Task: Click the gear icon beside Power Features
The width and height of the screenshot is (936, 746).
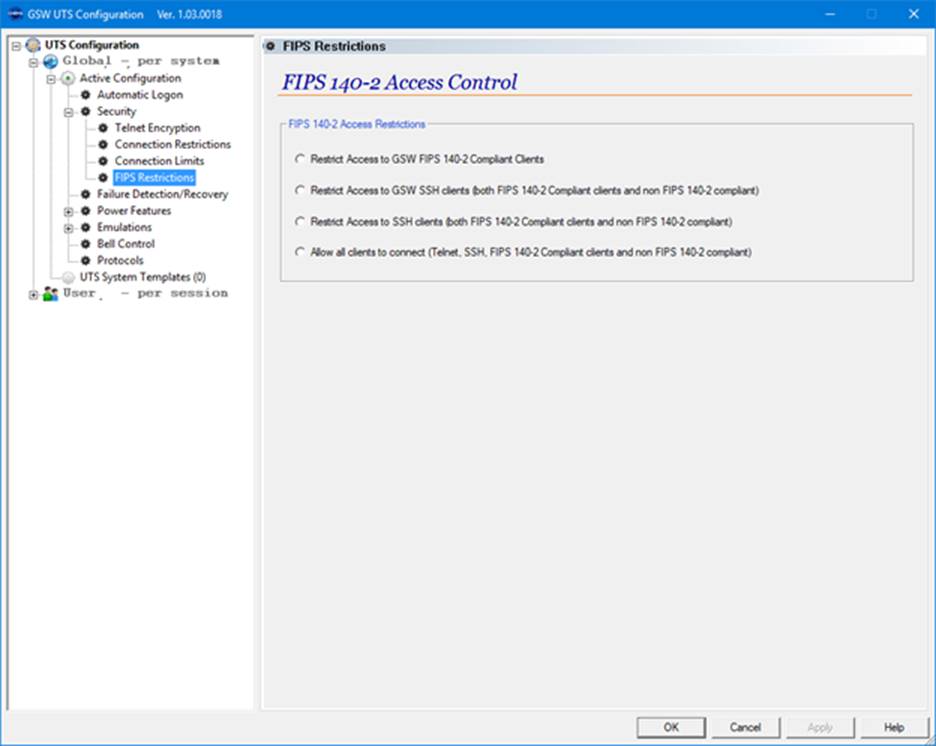Action: coord(85,211)
